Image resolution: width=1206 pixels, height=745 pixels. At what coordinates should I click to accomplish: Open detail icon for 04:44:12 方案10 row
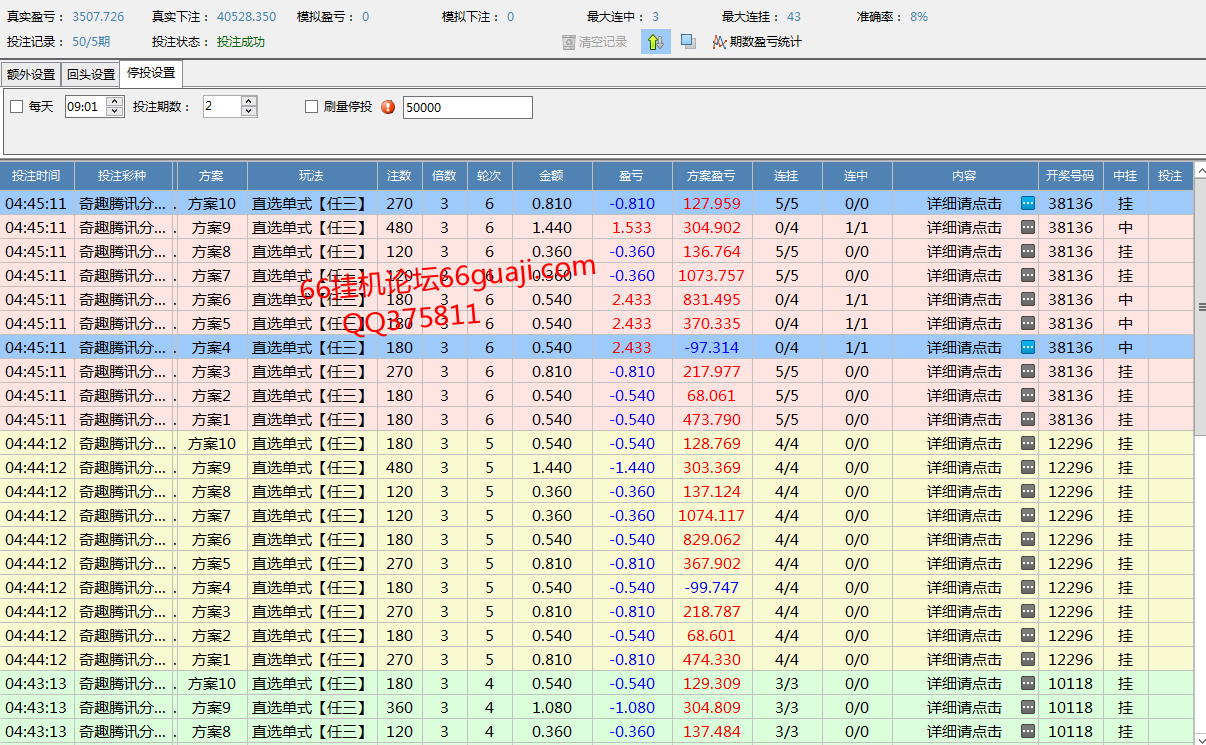point(1028,443)
